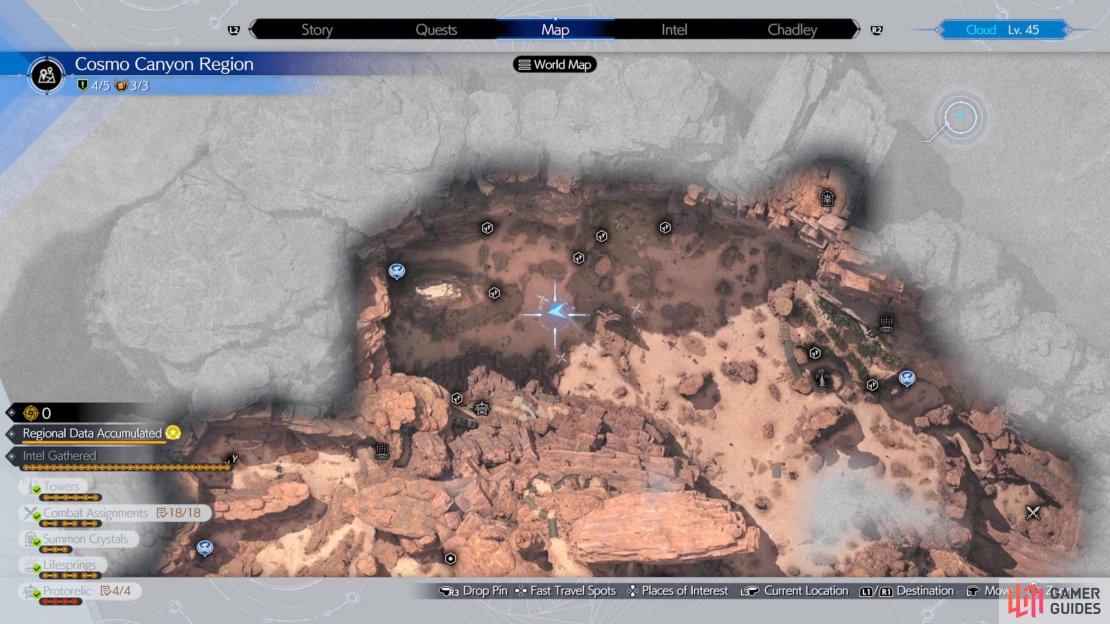Viewport: 1110px width, 624px height.
Task: Click the Cloud Lv. 45 character badge
Action: click(x=1002, y=30)
